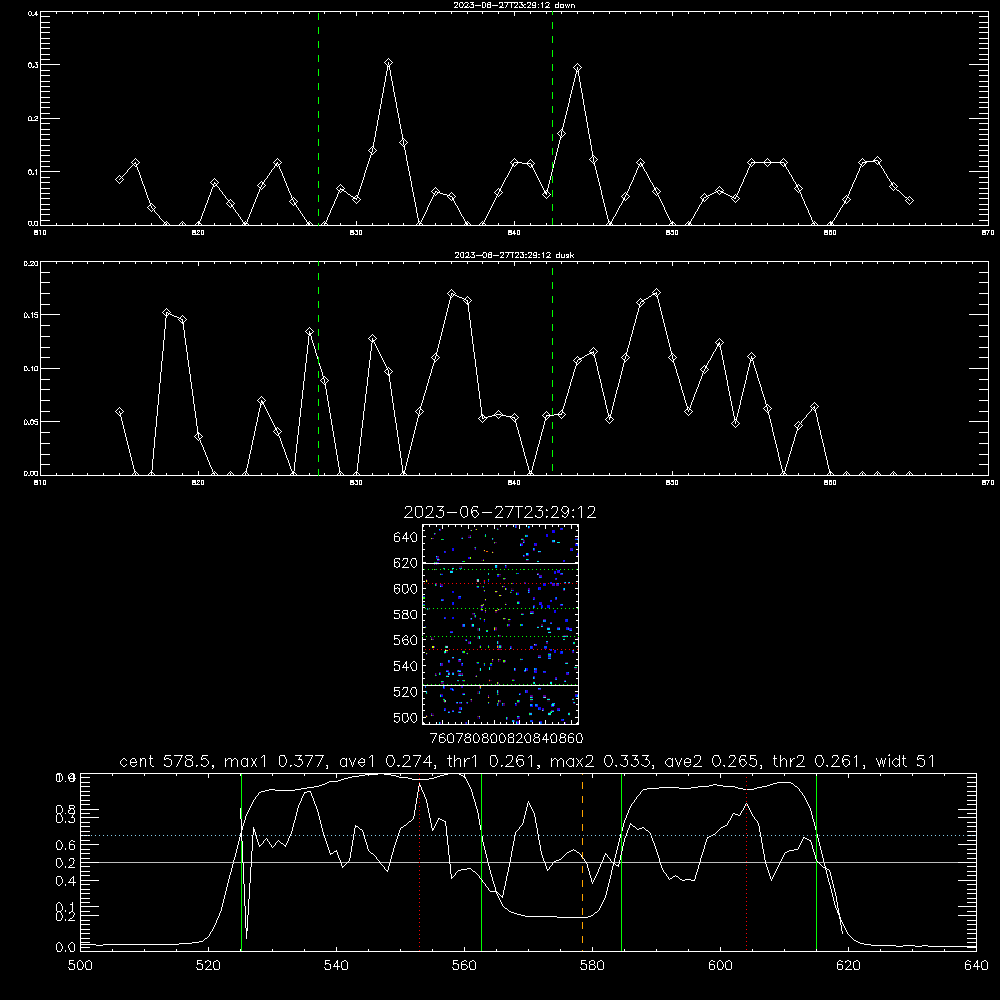
Task: Click the '640' label on bottom plot x-axis
Action: pyautogui.click(x=976, y=966)
